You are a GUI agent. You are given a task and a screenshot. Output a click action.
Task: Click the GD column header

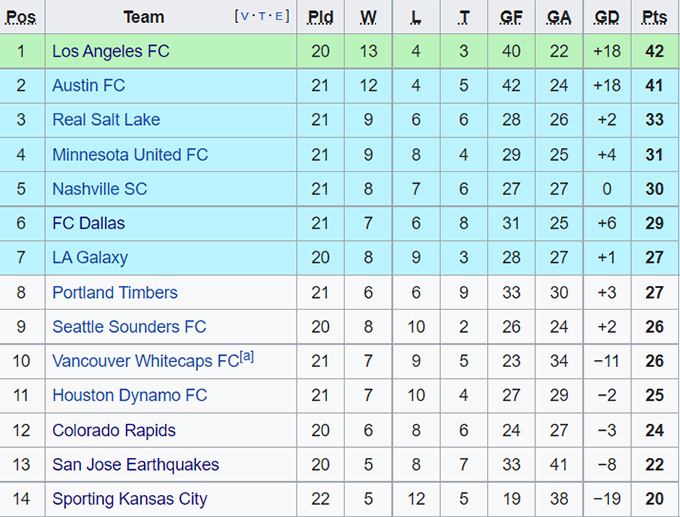click(x=607, y=17)
